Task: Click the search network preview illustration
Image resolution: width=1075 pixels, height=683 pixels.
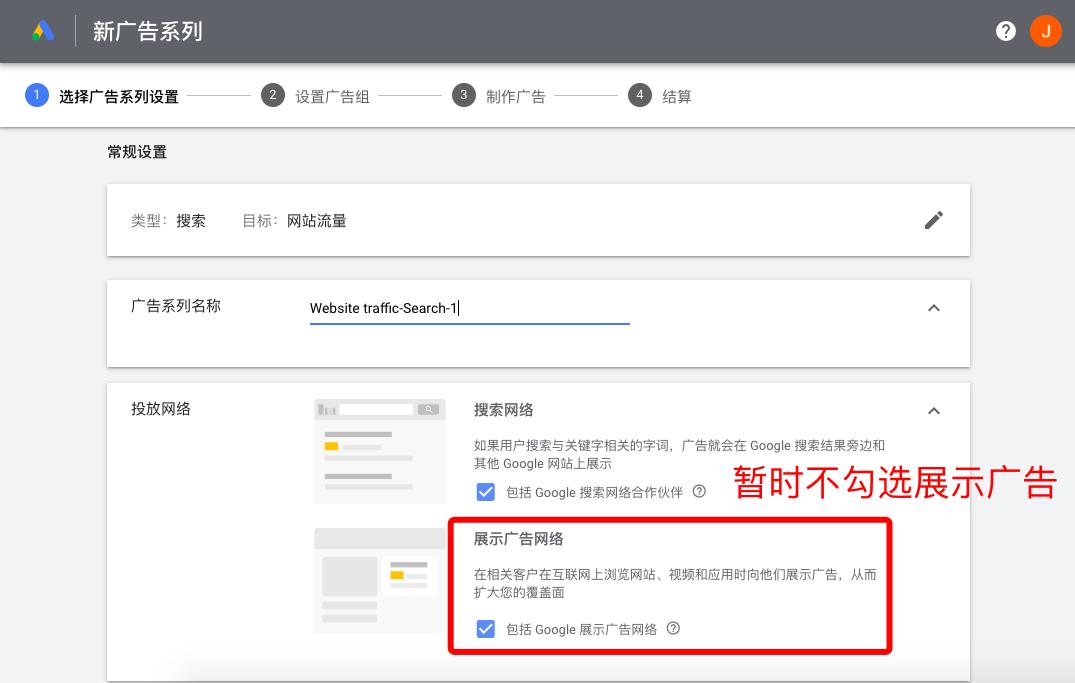Action: pos(380,450)
